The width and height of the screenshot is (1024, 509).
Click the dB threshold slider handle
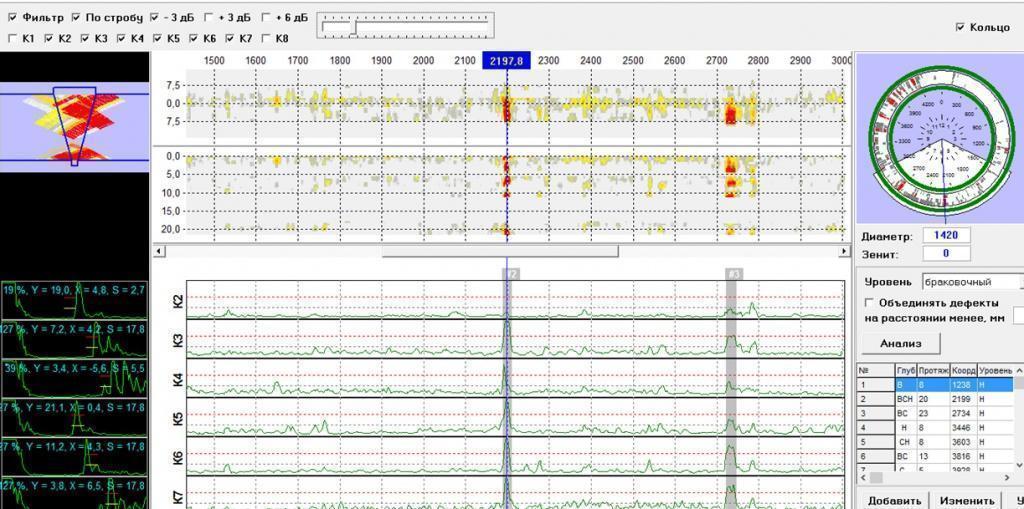pos(353,27)
